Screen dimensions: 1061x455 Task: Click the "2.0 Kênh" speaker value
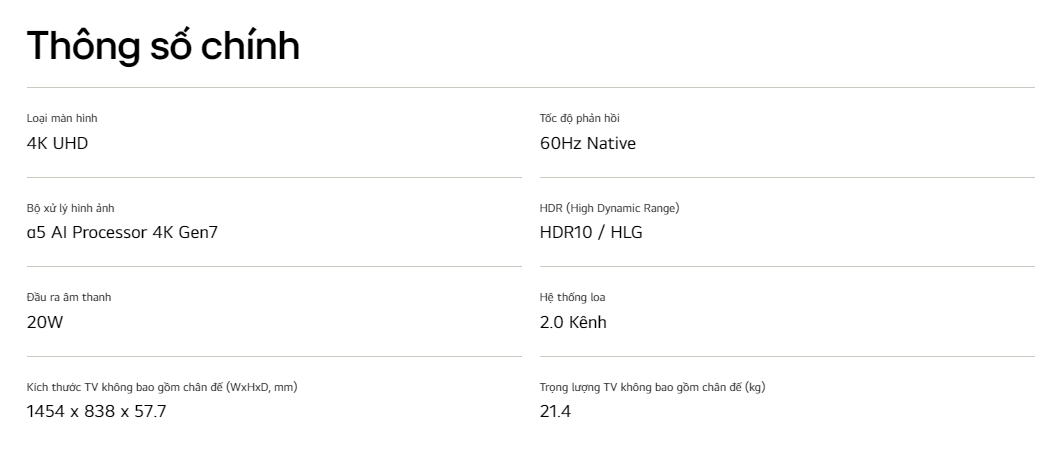pos(573,322)
